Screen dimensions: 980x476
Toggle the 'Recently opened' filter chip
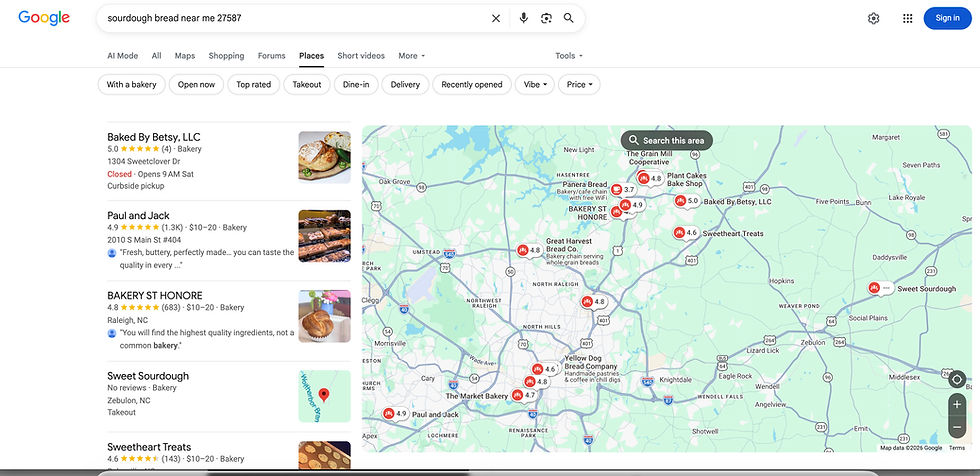[x=472, y=84]
